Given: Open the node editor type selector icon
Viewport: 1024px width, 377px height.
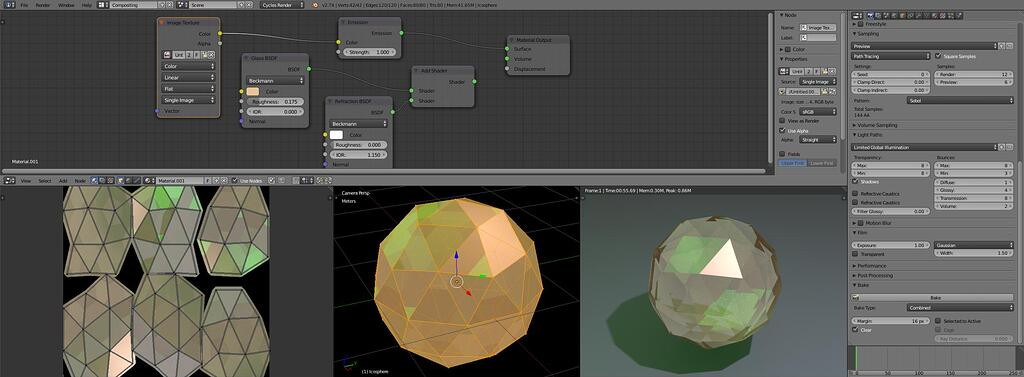Looking at the screenshot, I should [x=9, y=180].
